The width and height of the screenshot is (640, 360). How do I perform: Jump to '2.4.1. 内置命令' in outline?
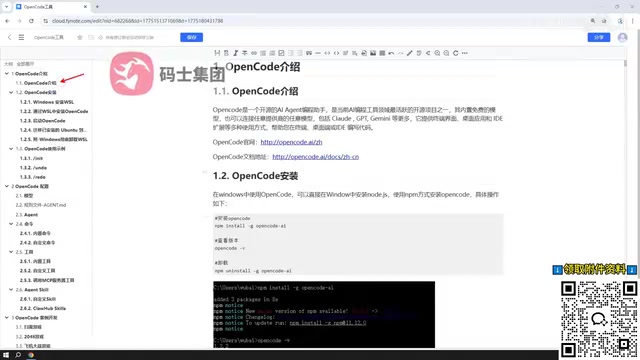point(36,233)
